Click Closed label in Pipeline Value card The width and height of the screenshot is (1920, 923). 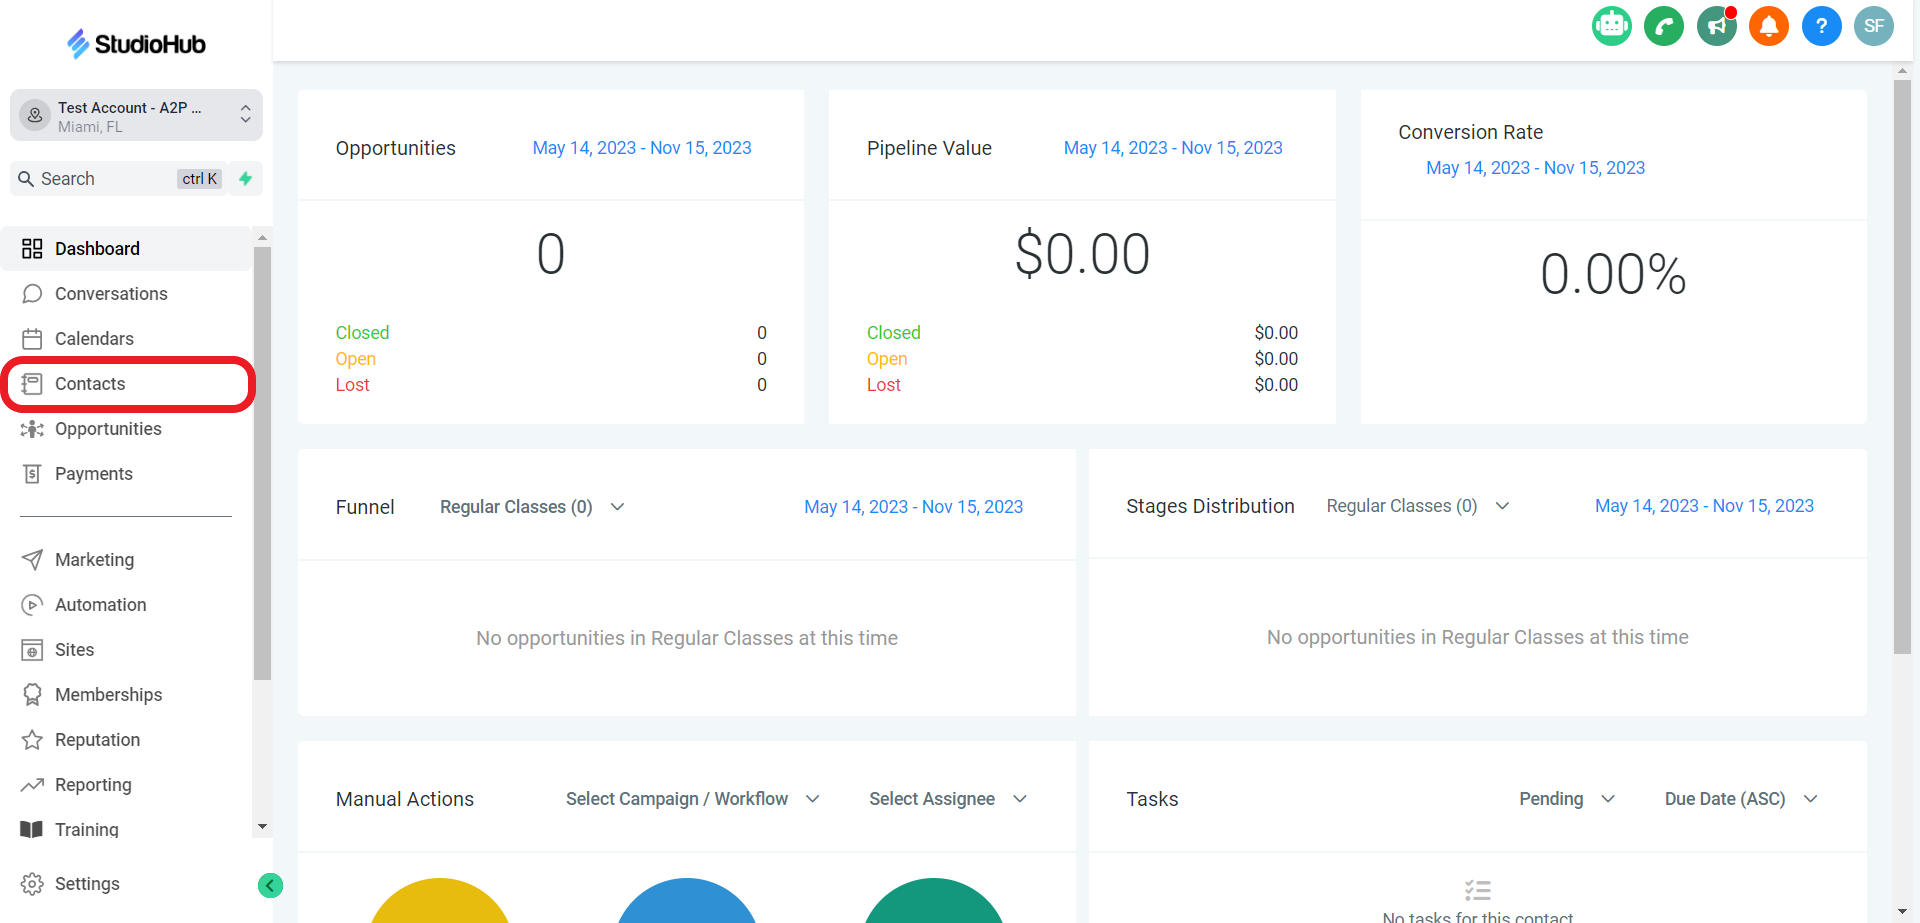[893, 333]
